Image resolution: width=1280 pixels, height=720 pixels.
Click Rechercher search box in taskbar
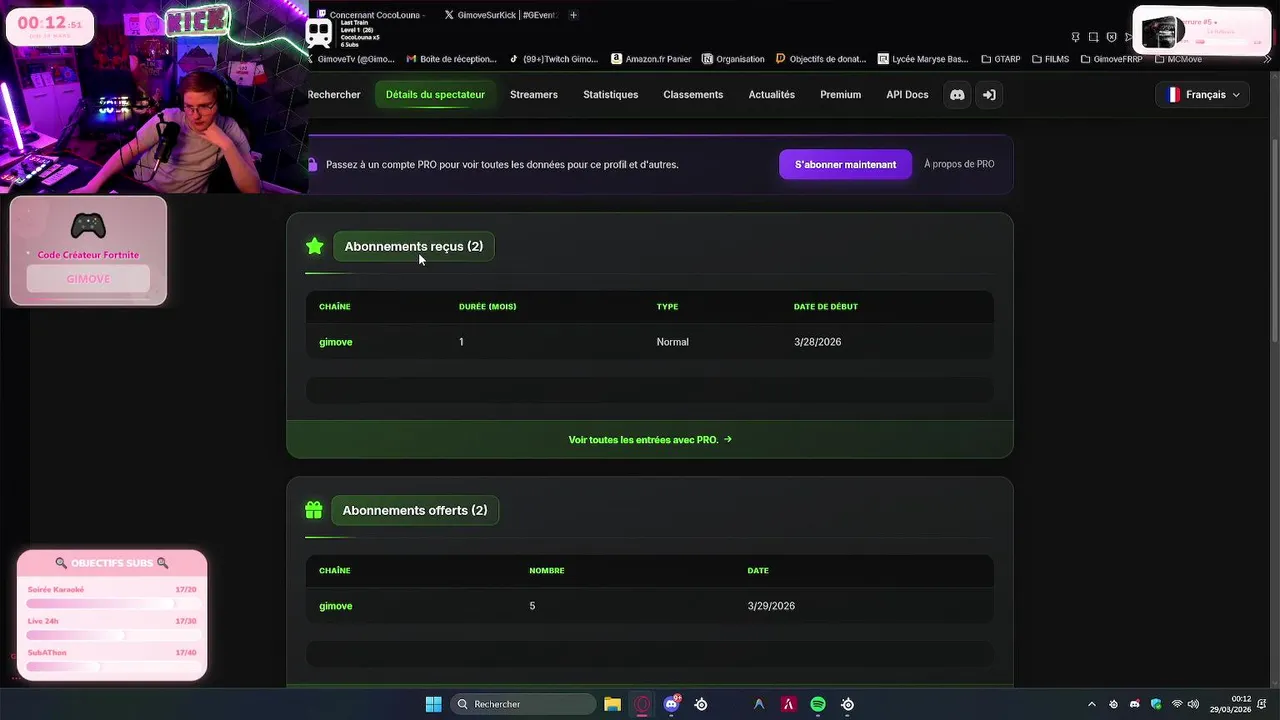[523, 704]
